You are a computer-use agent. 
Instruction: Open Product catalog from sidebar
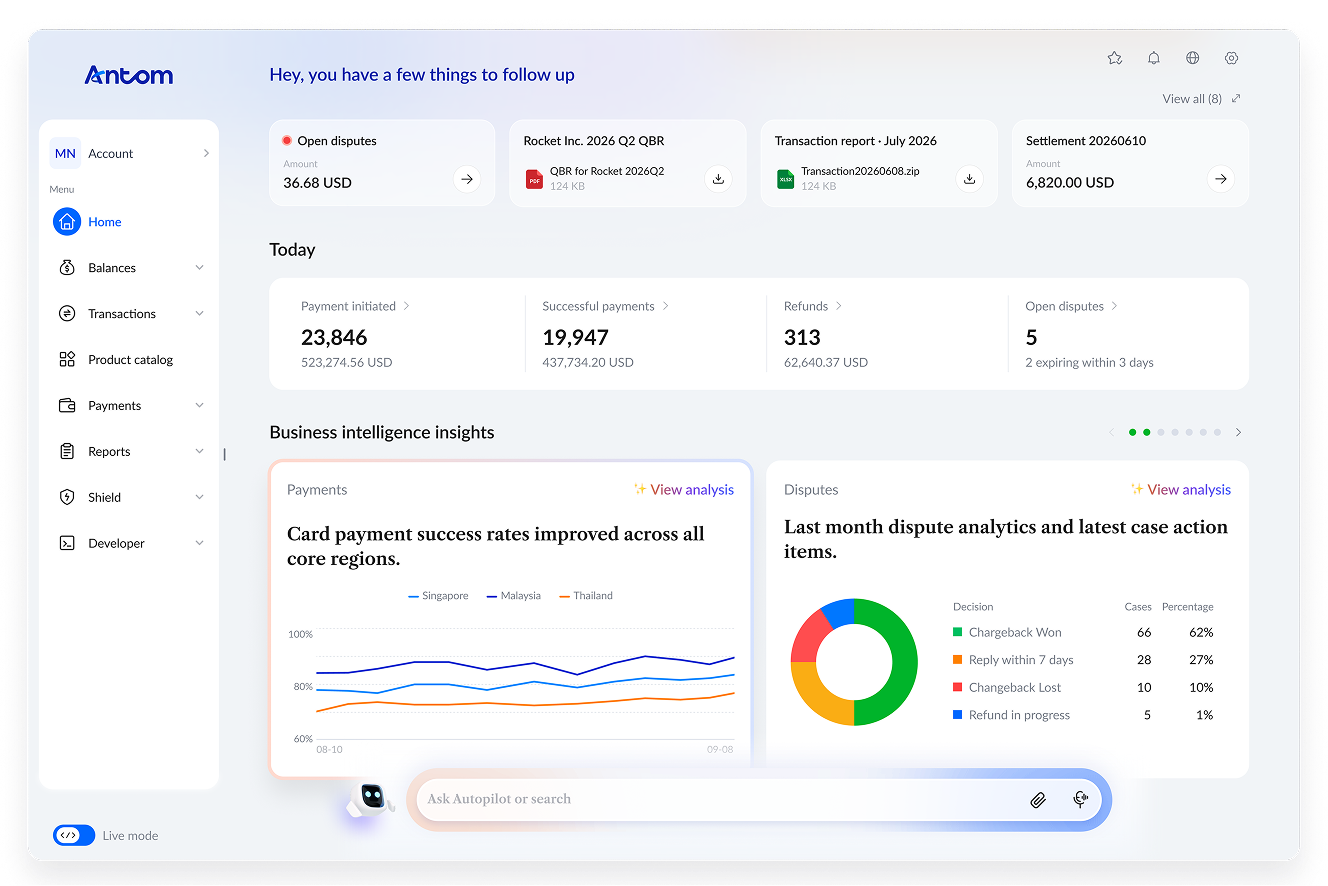tap(130, 360)
